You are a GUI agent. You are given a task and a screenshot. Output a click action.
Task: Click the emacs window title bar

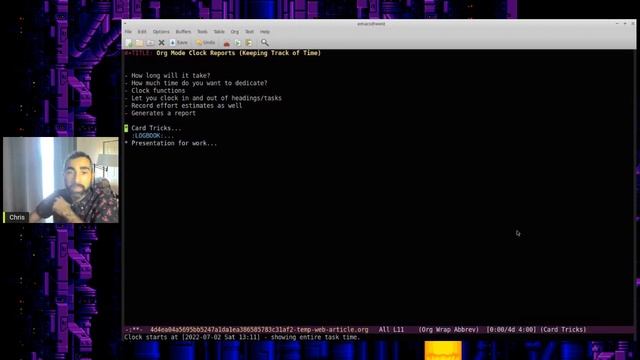pyautogui.click(x=379, y=24)
